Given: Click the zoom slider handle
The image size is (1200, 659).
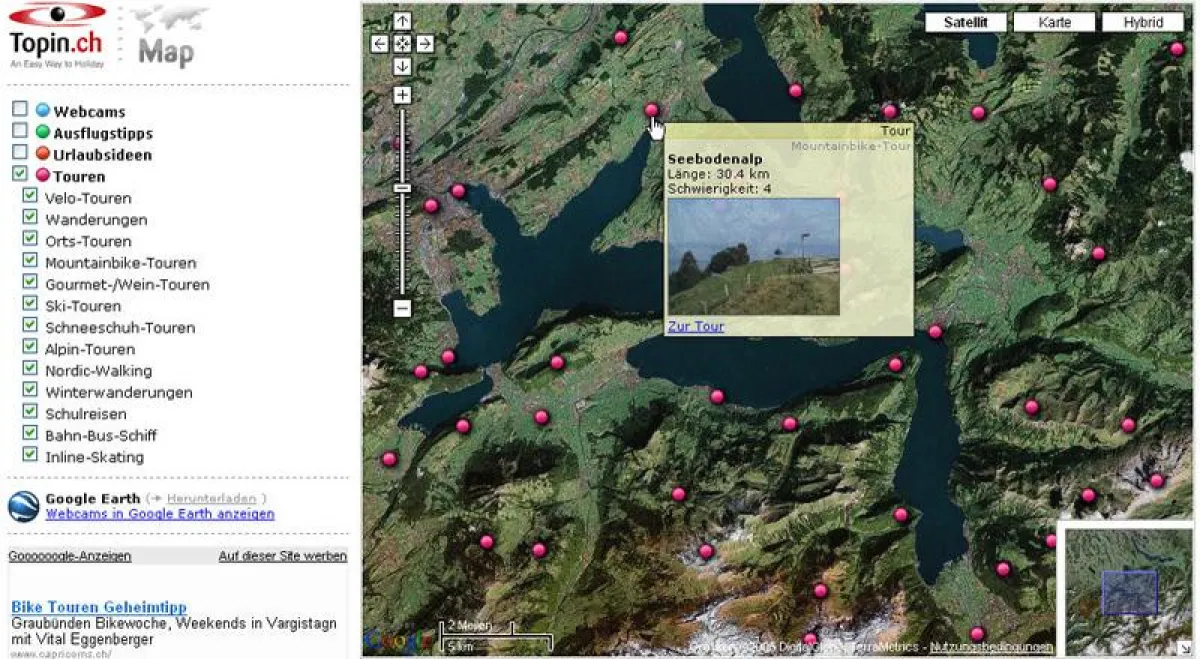Looking at the screenshot, I should [x=402, y=188].
